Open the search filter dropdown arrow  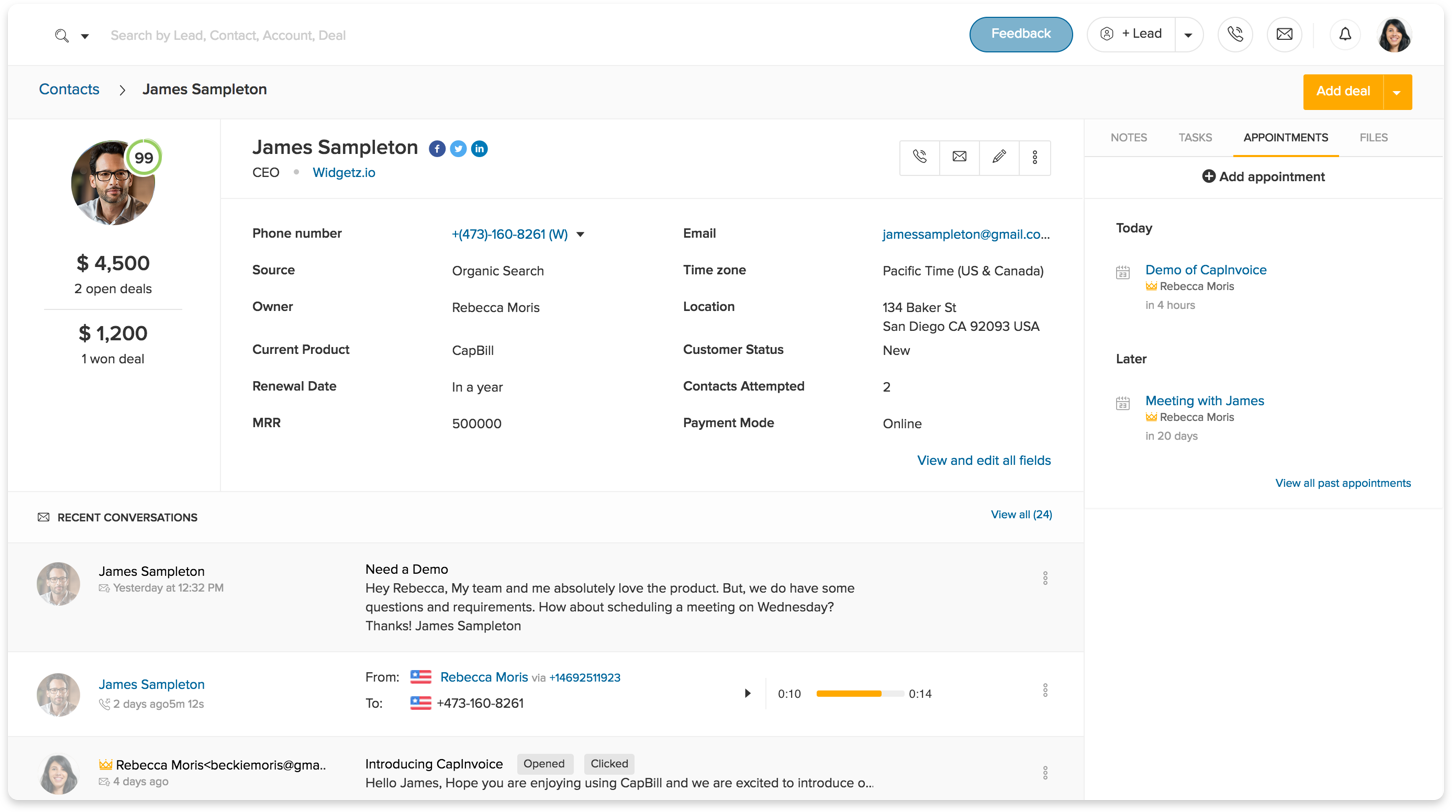[85, 36]
